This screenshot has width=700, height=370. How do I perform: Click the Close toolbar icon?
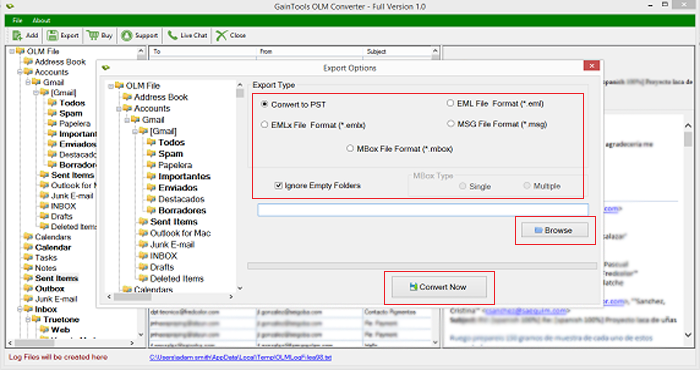(x=221, y=35)
